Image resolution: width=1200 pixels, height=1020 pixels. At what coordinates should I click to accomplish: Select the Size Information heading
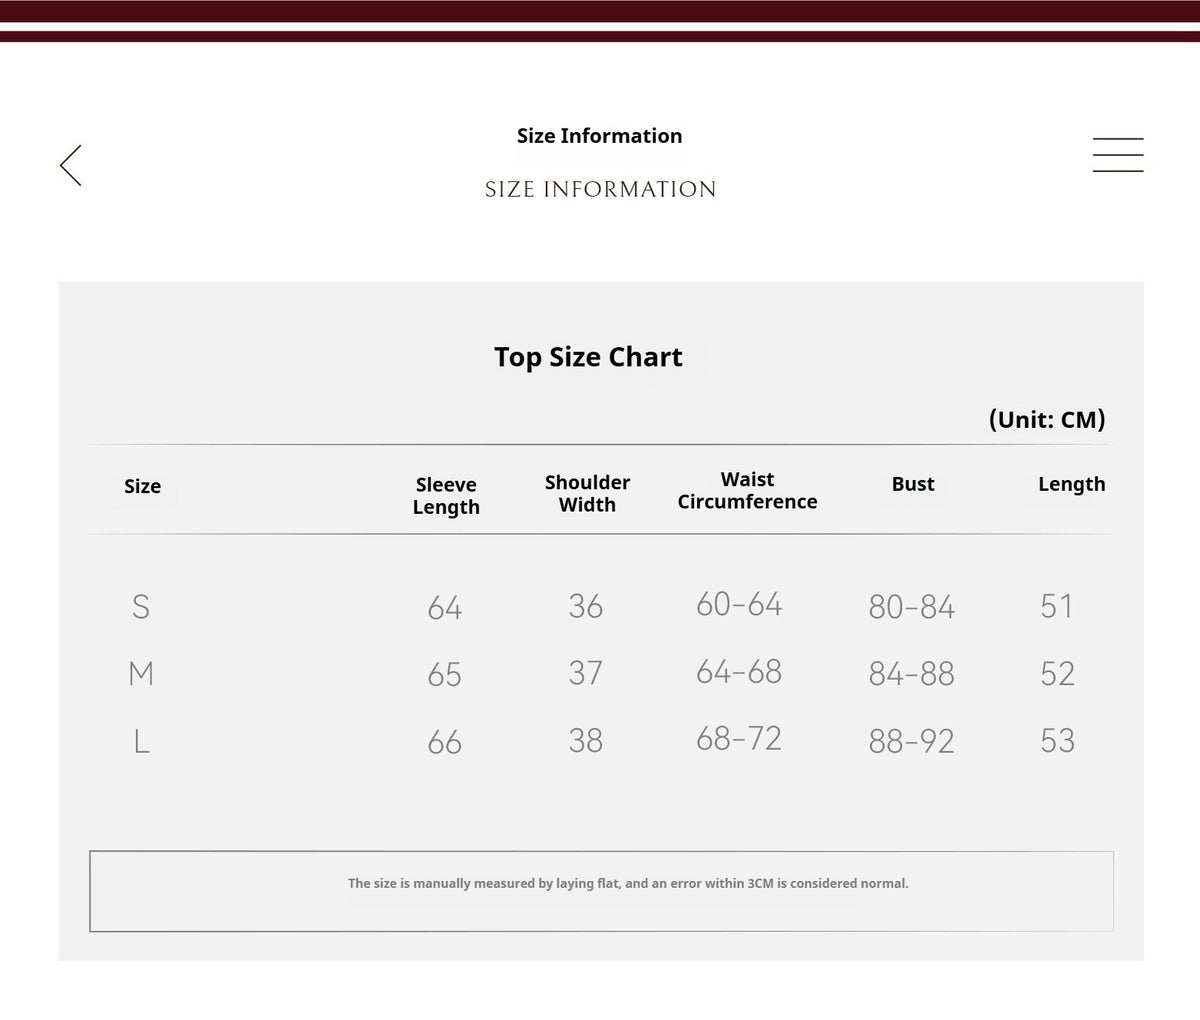point(599,136)
